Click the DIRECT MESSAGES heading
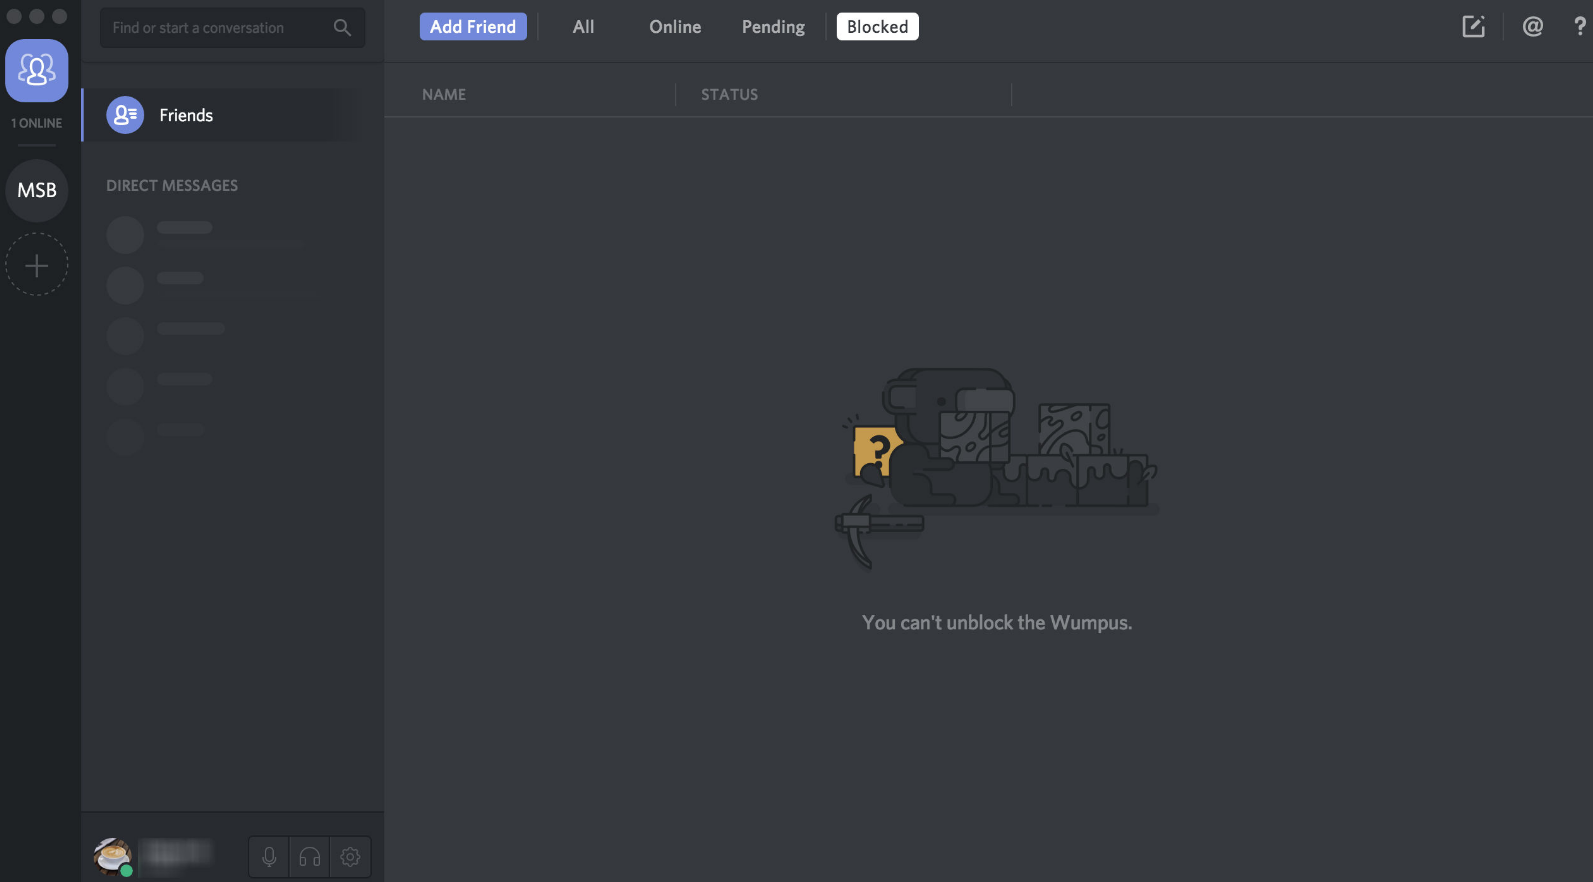Image resolution: width=1593 pixels, height=882 pixels. [x=172, y=186]
